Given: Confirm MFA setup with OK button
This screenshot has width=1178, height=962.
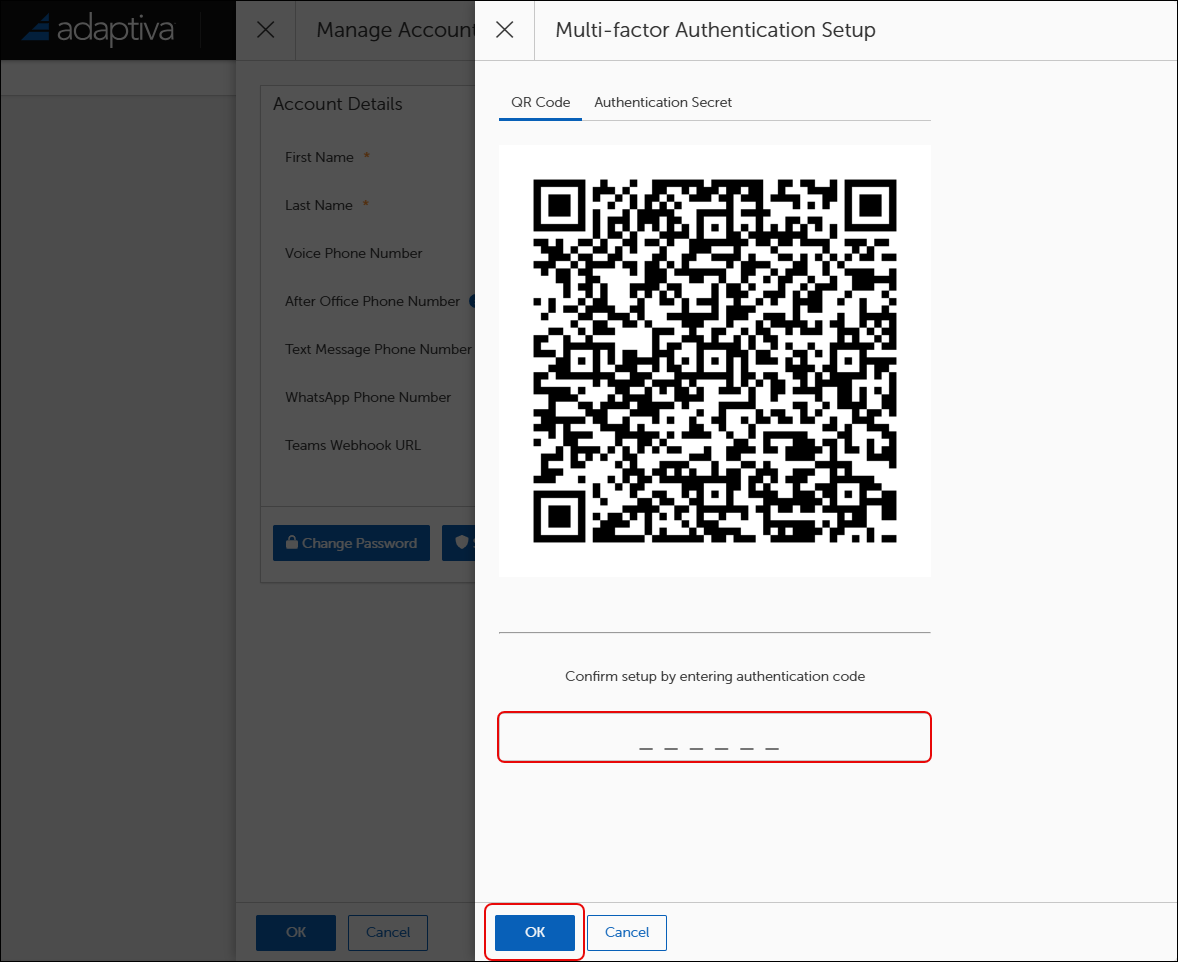Looking at the screenshot, I should (534, 932).
